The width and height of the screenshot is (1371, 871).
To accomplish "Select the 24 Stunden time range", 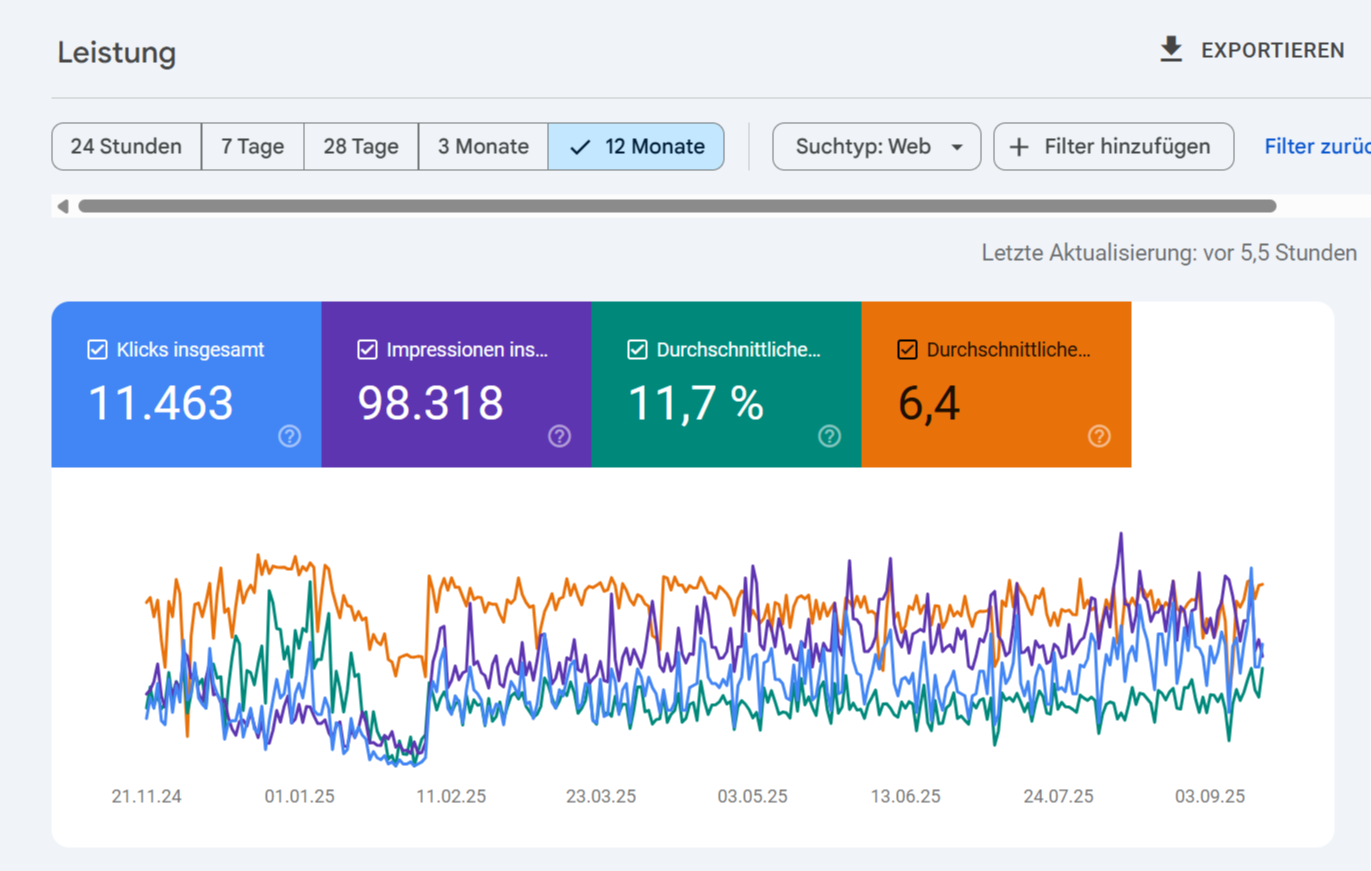I will click(126, 147).
